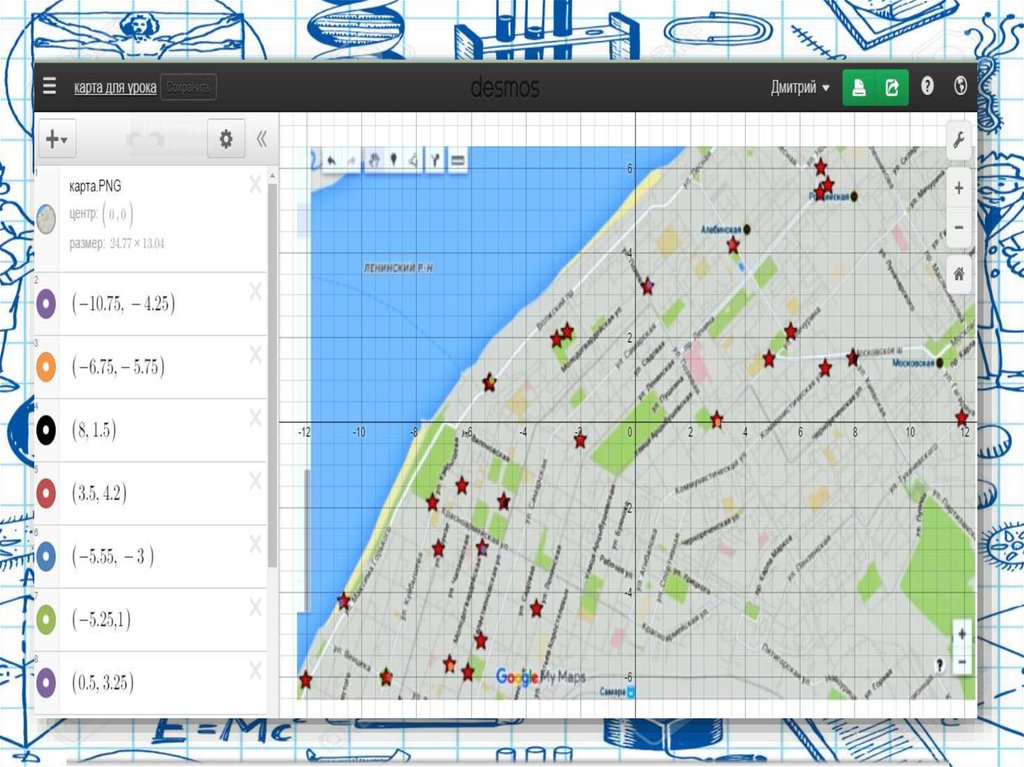Screen dimensions: 1024x767
Task: Reset graph to default home view
Action: click(959, 274)
